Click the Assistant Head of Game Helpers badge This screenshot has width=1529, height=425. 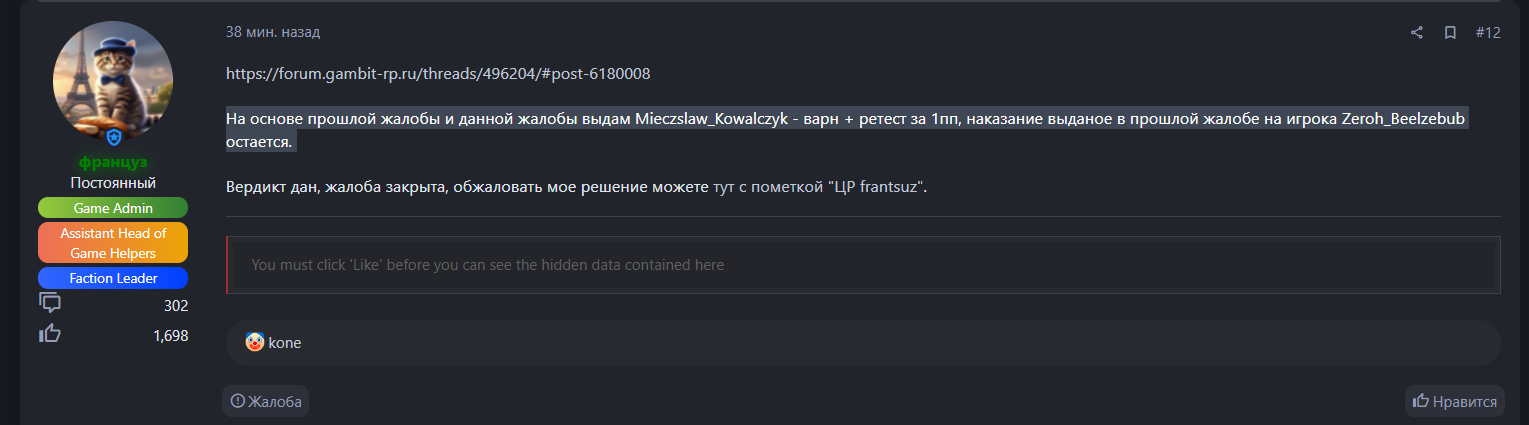pos(113,243)
